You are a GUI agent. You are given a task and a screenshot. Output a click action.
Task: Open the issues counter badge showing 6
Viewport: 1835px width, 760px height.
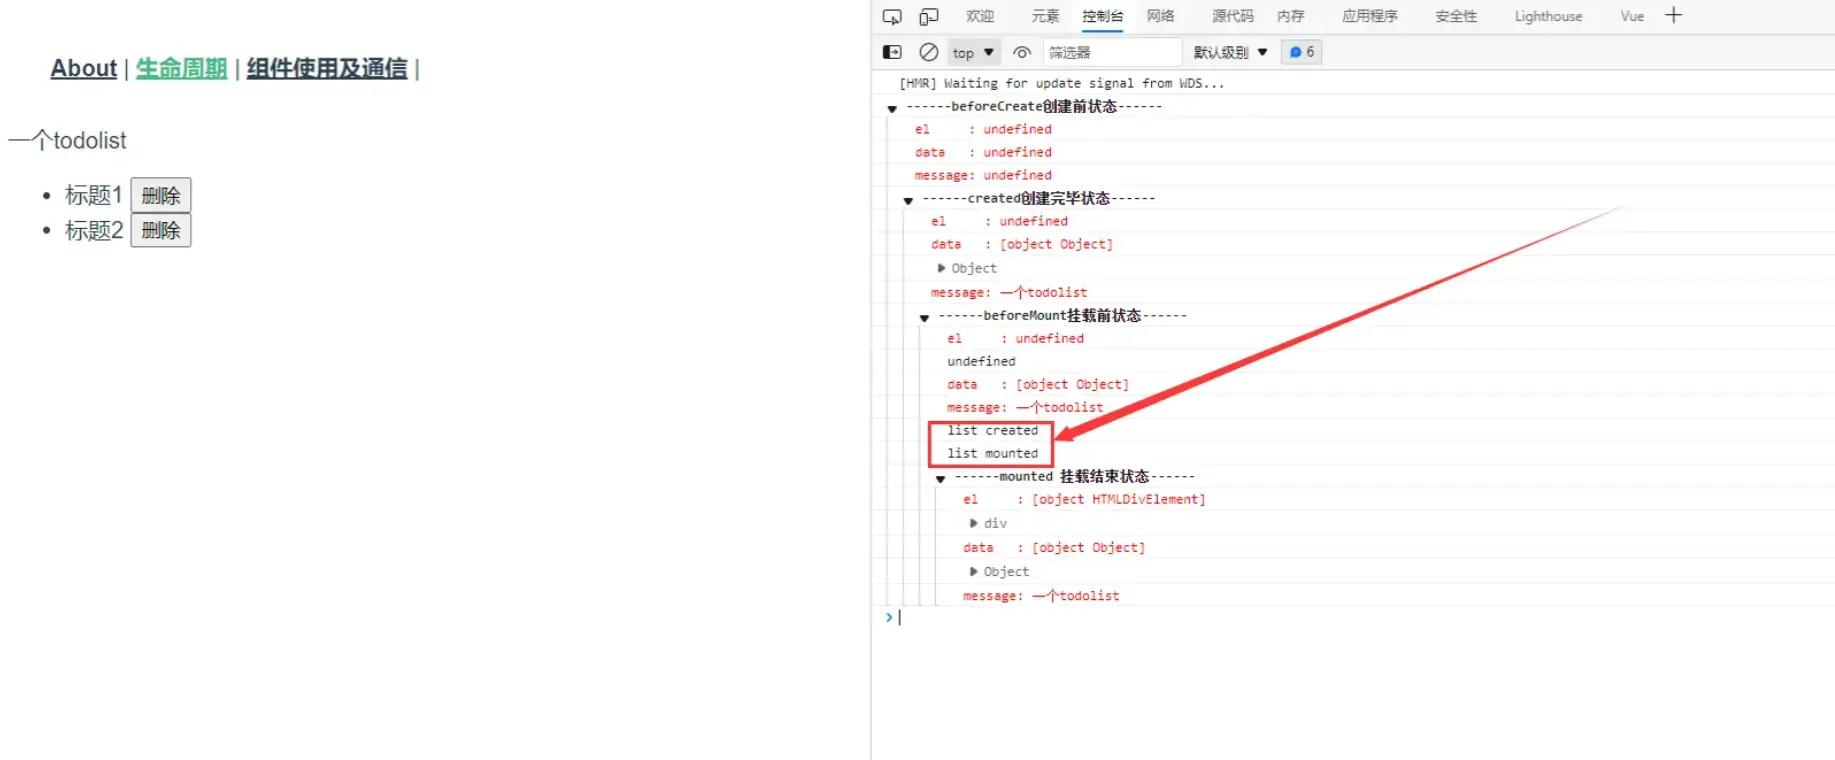[1302, 52]
